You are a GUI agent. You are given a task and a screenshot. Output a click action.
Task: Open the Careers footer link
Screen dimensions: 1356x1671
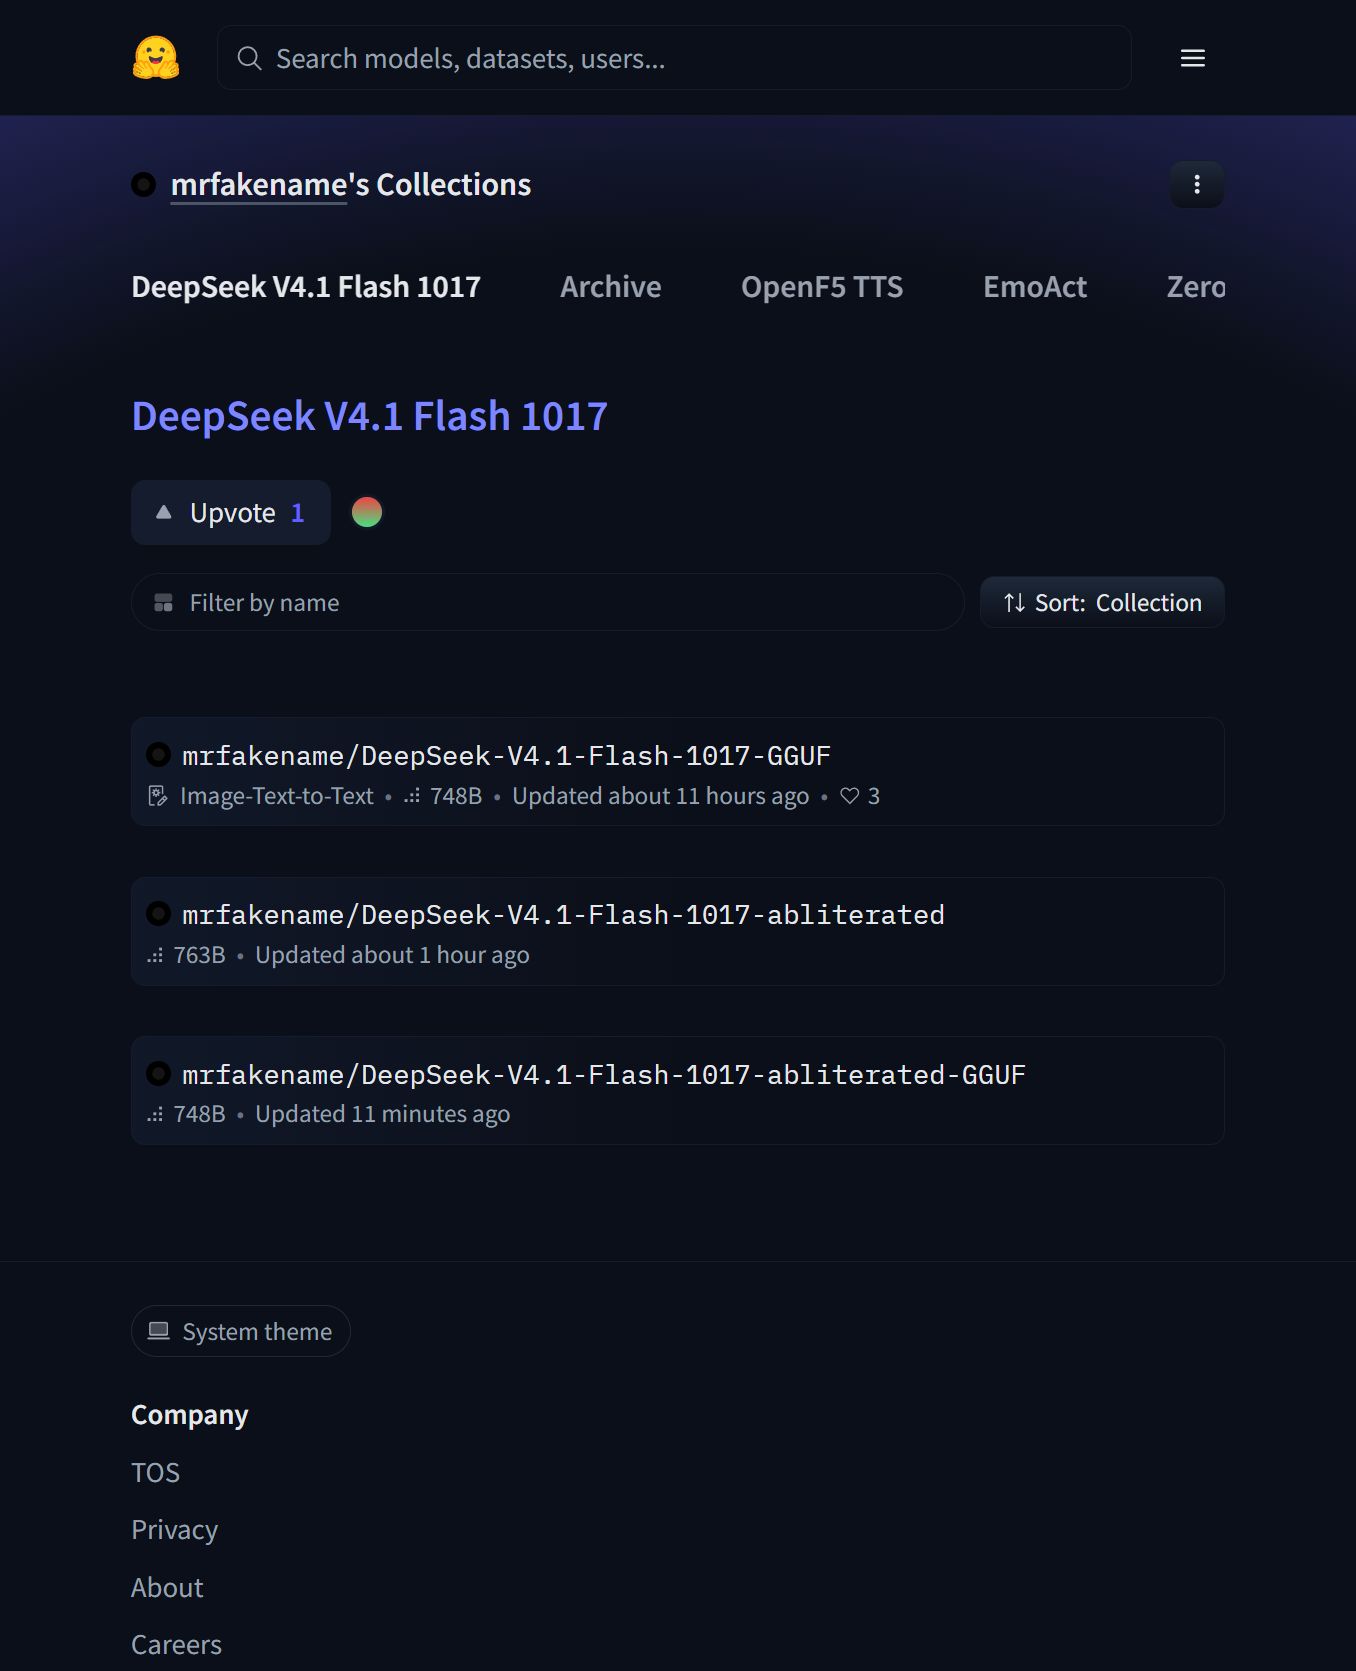177,1645
